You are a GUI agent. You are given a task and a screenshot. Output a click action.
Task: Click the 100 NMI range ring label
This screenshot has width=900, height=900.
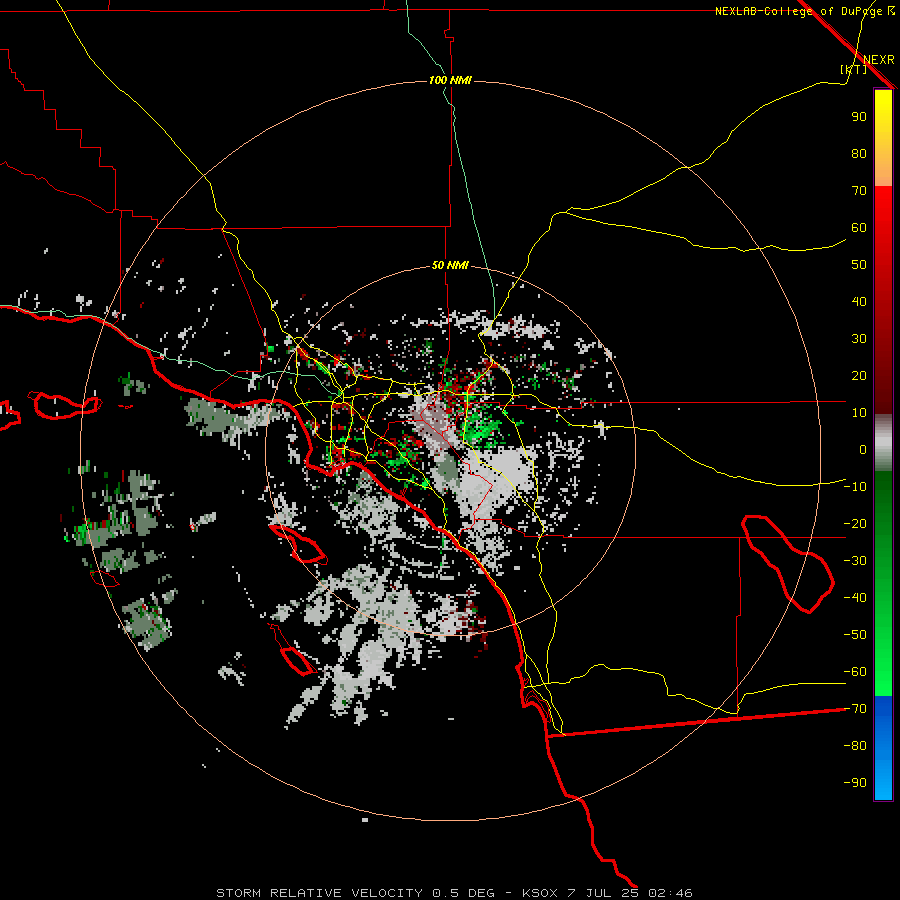[x=450, y=80]
